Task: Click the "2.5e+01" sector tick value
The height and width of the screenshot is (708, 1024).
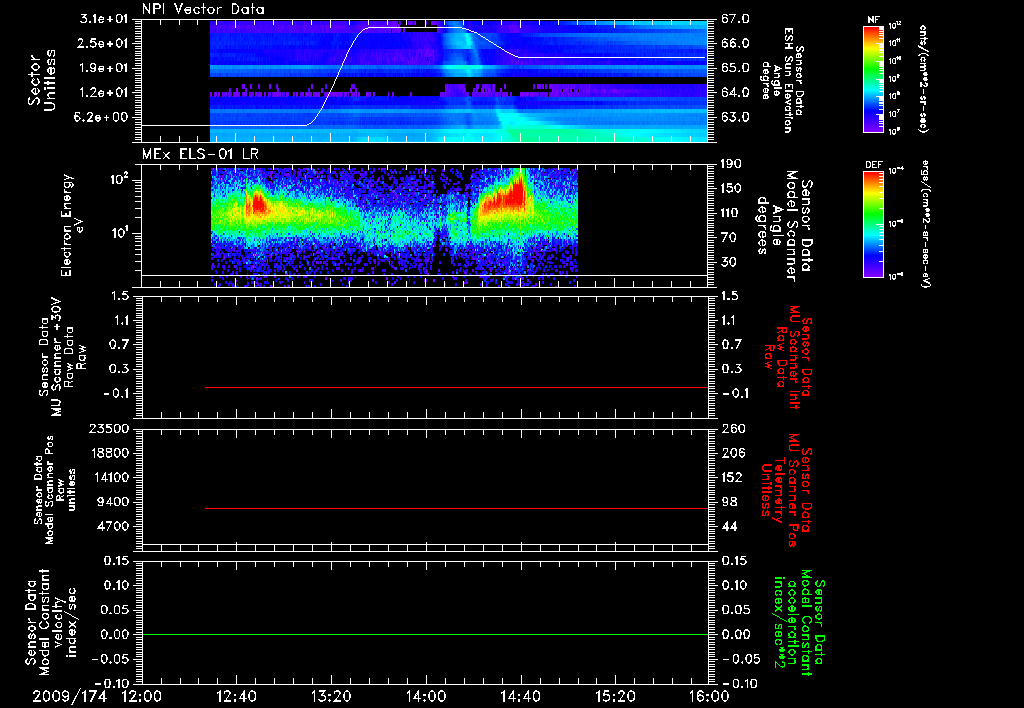Action: tap(103, 43)
